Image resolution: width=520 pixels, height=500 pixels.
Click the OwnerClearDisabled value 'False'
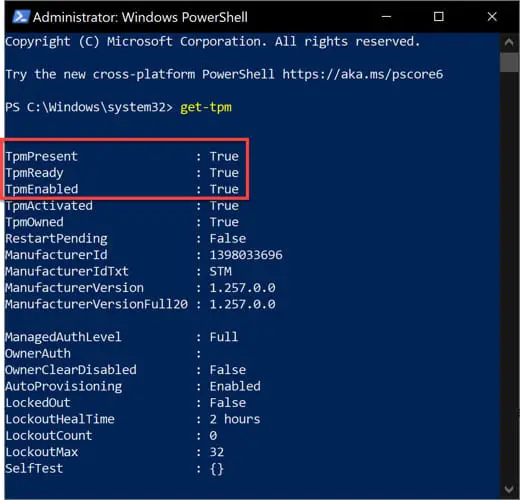coord(228,370)
